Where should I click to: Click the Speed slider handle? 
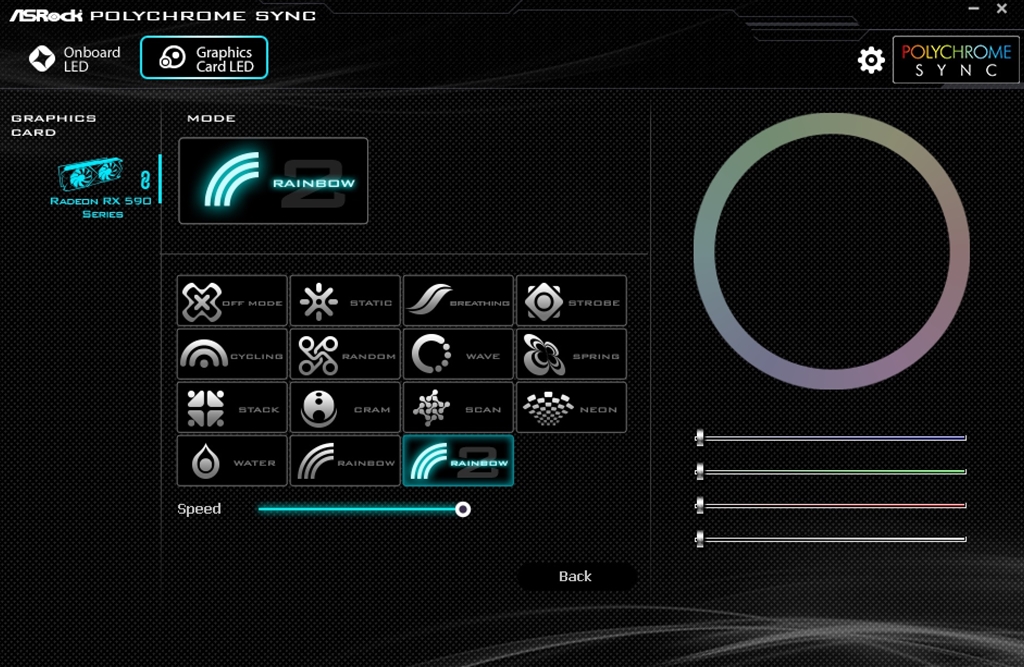click(x=463, y=509)
